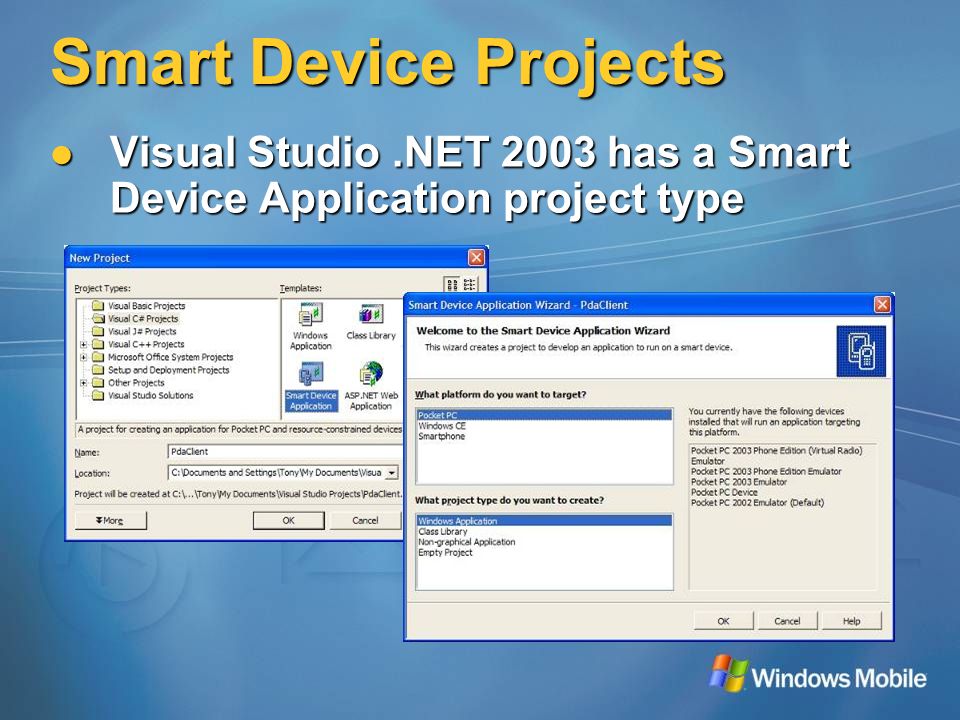Image resolution: width=960 pixels, height=720 pixels.
Task: Click the Visual J# Projects folder icon
Action: (98, 331)
